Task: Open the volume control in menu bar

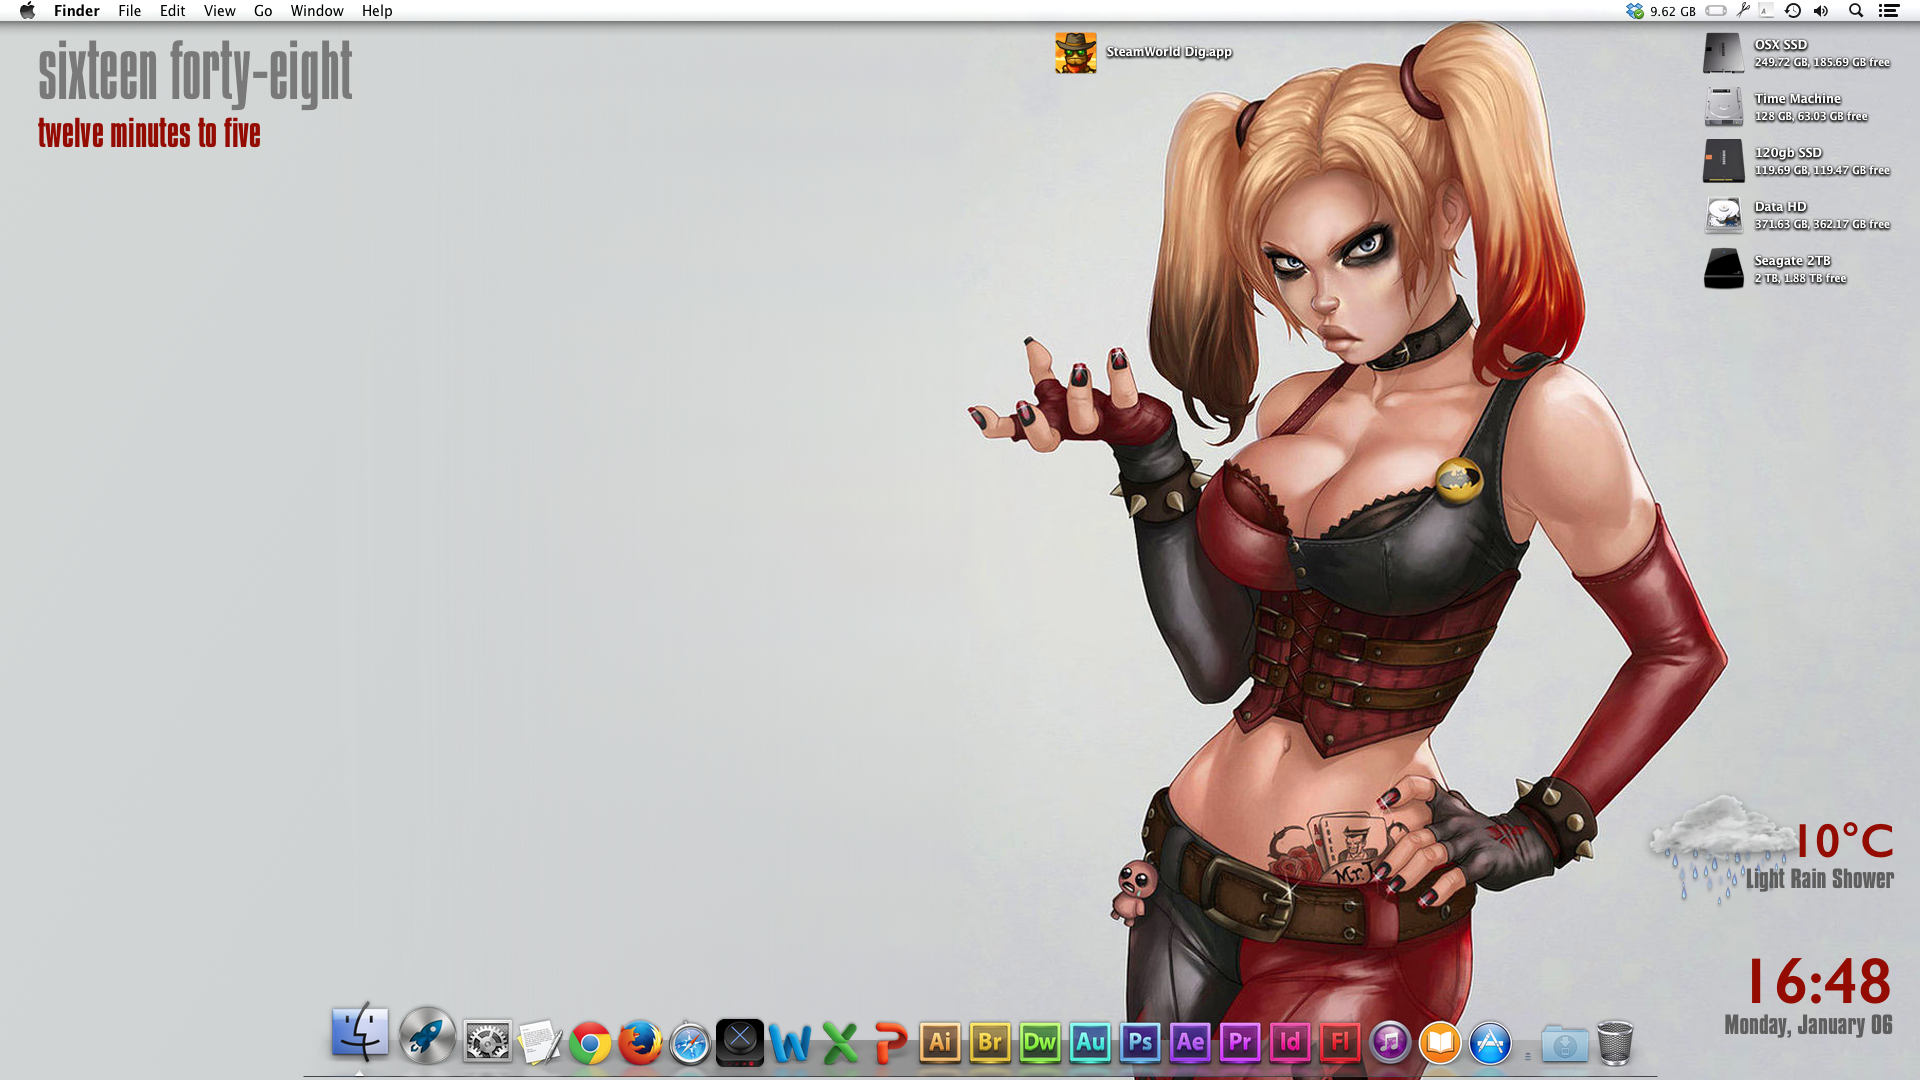Action: pyautogui.click(x=1821, y=11)
